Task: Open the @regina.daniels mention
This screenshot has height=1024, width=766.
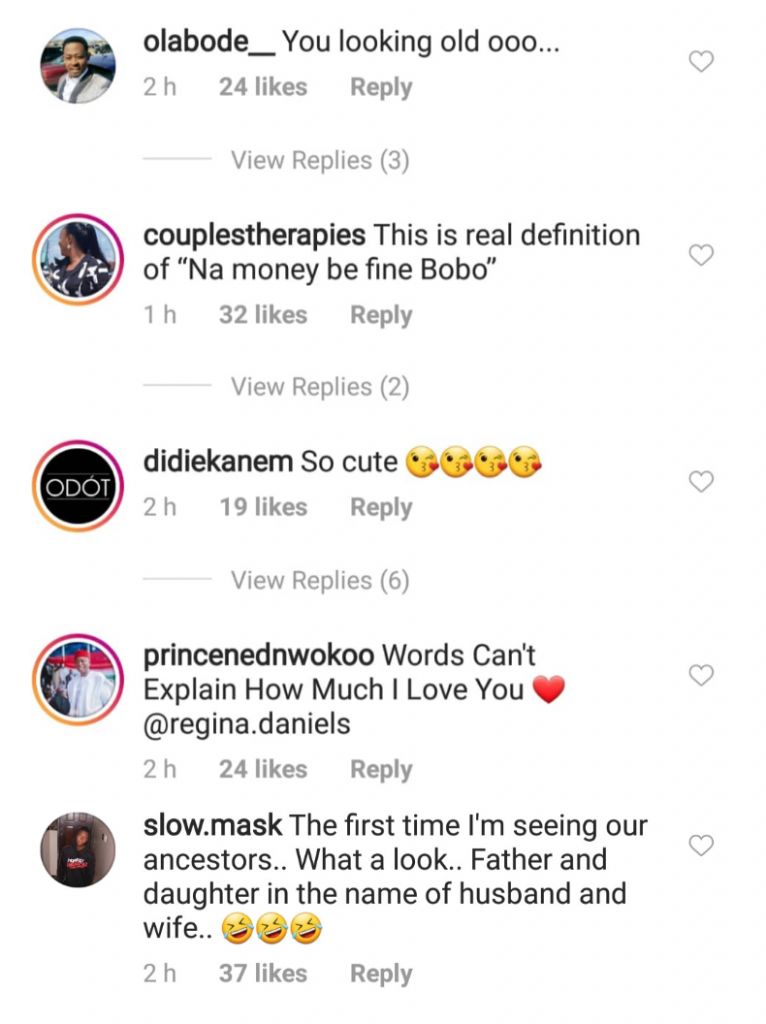Action: (247, 724)
